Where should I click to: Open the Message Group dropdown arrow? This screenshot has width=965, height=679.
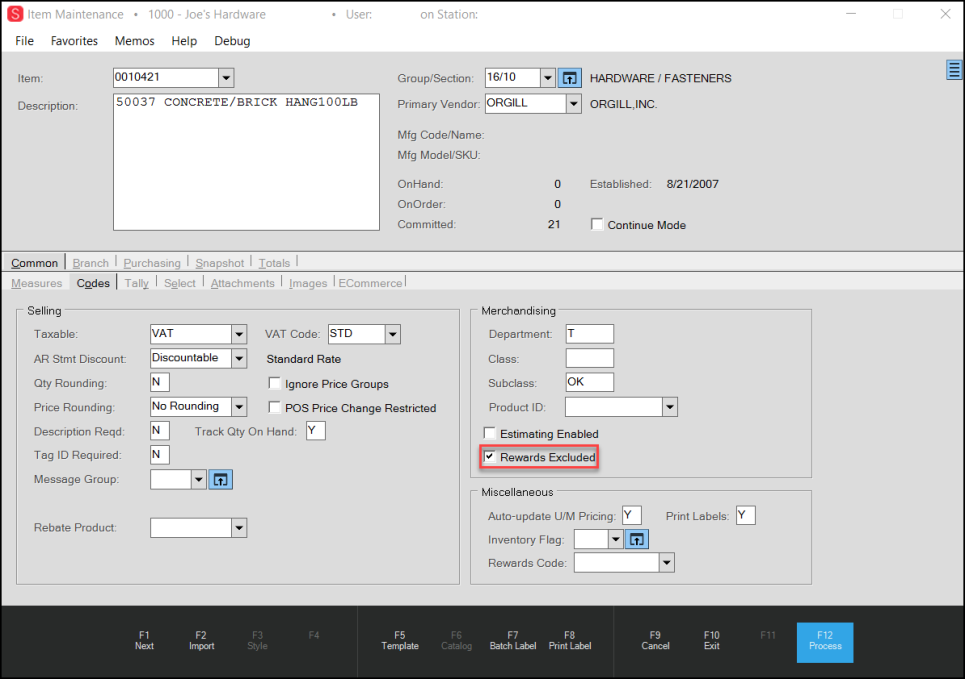(198, 480)
